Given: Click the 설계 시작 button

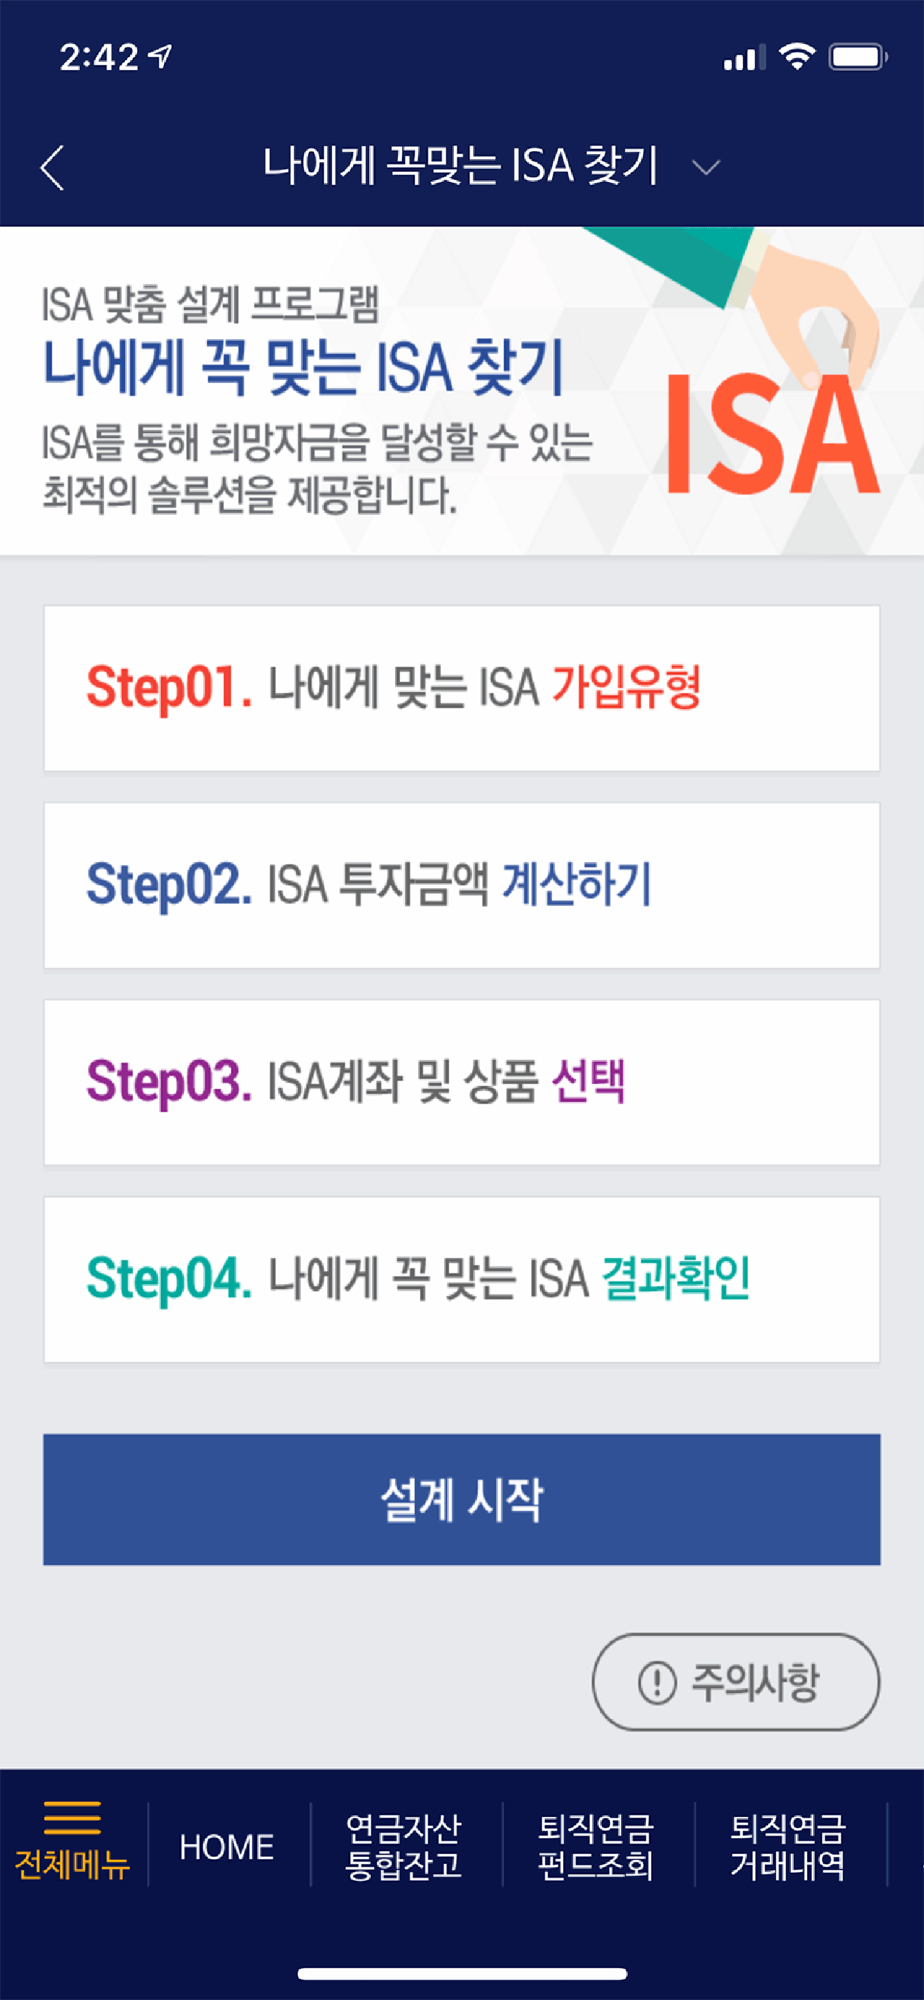Looking at the screenshot, I should click(462, 1499).
